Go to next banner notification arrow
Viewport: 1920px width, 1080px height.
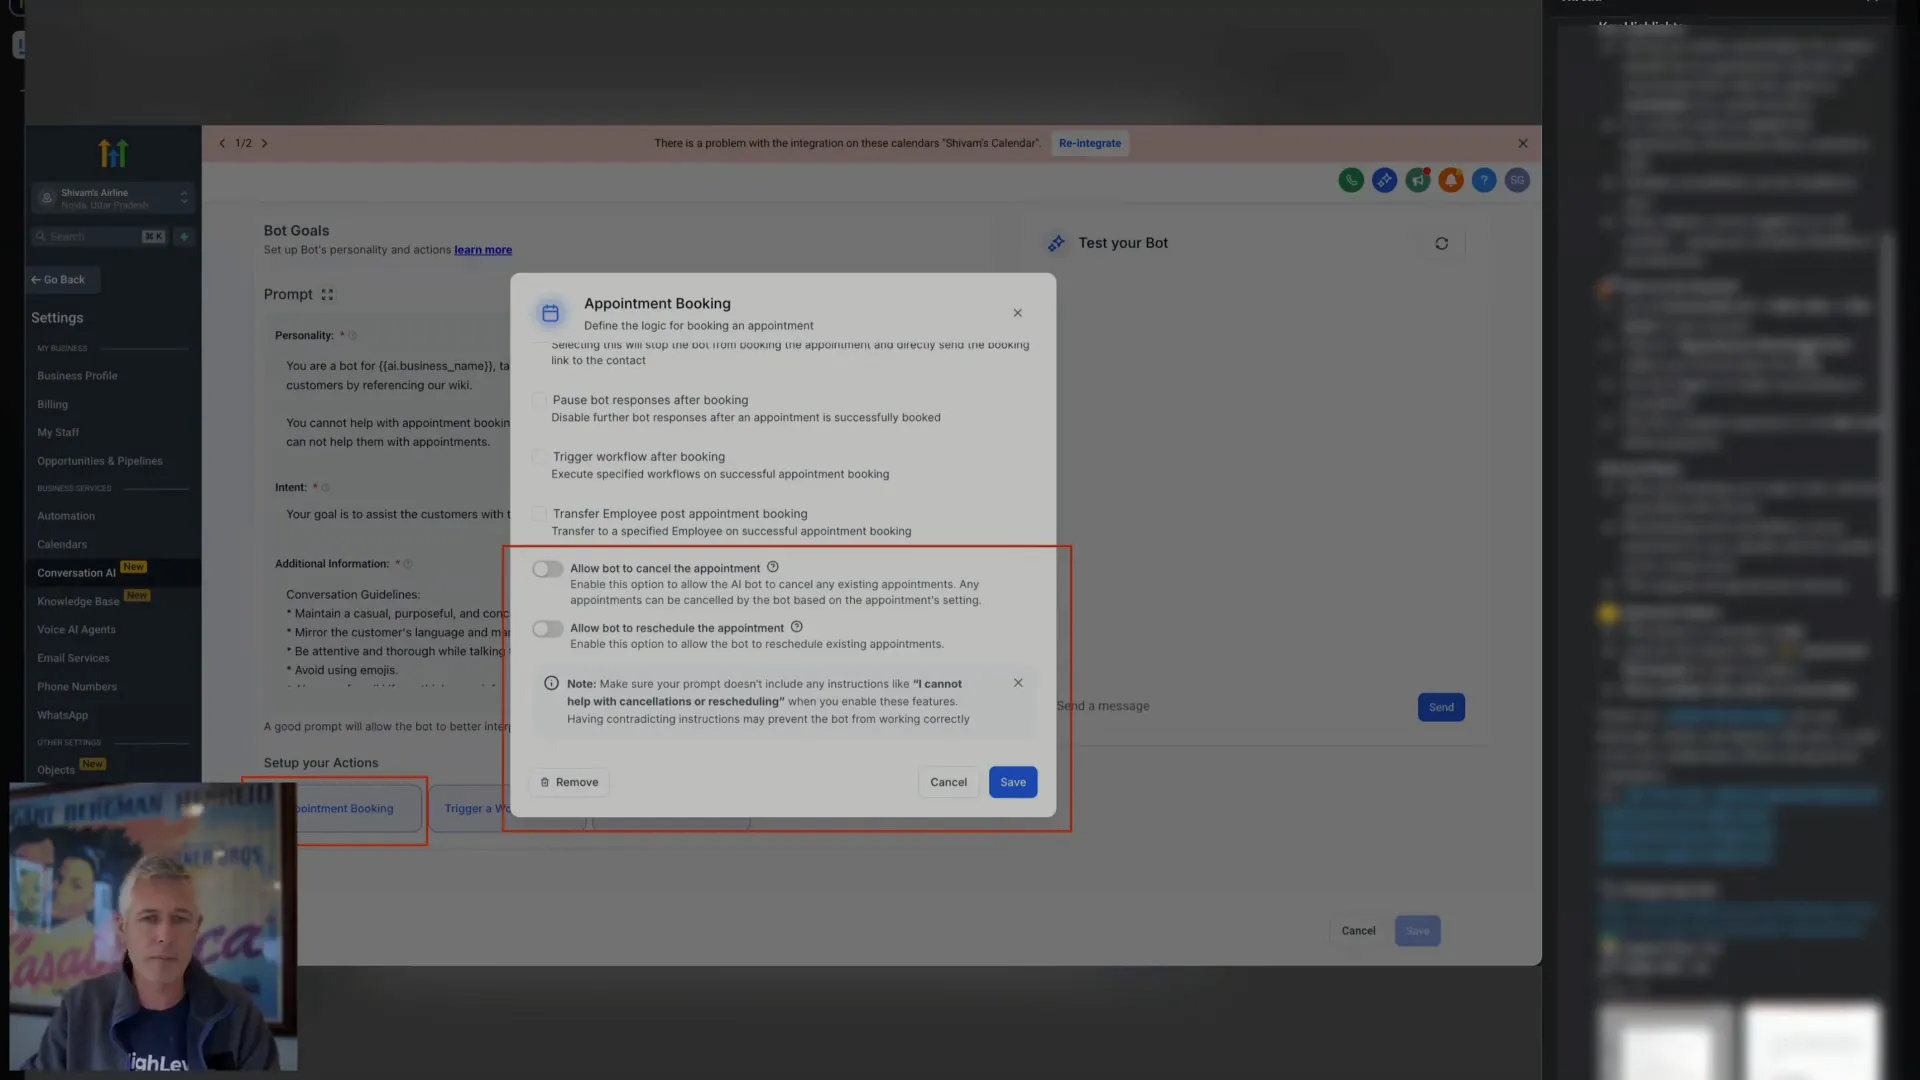click(x=264, y=143)
